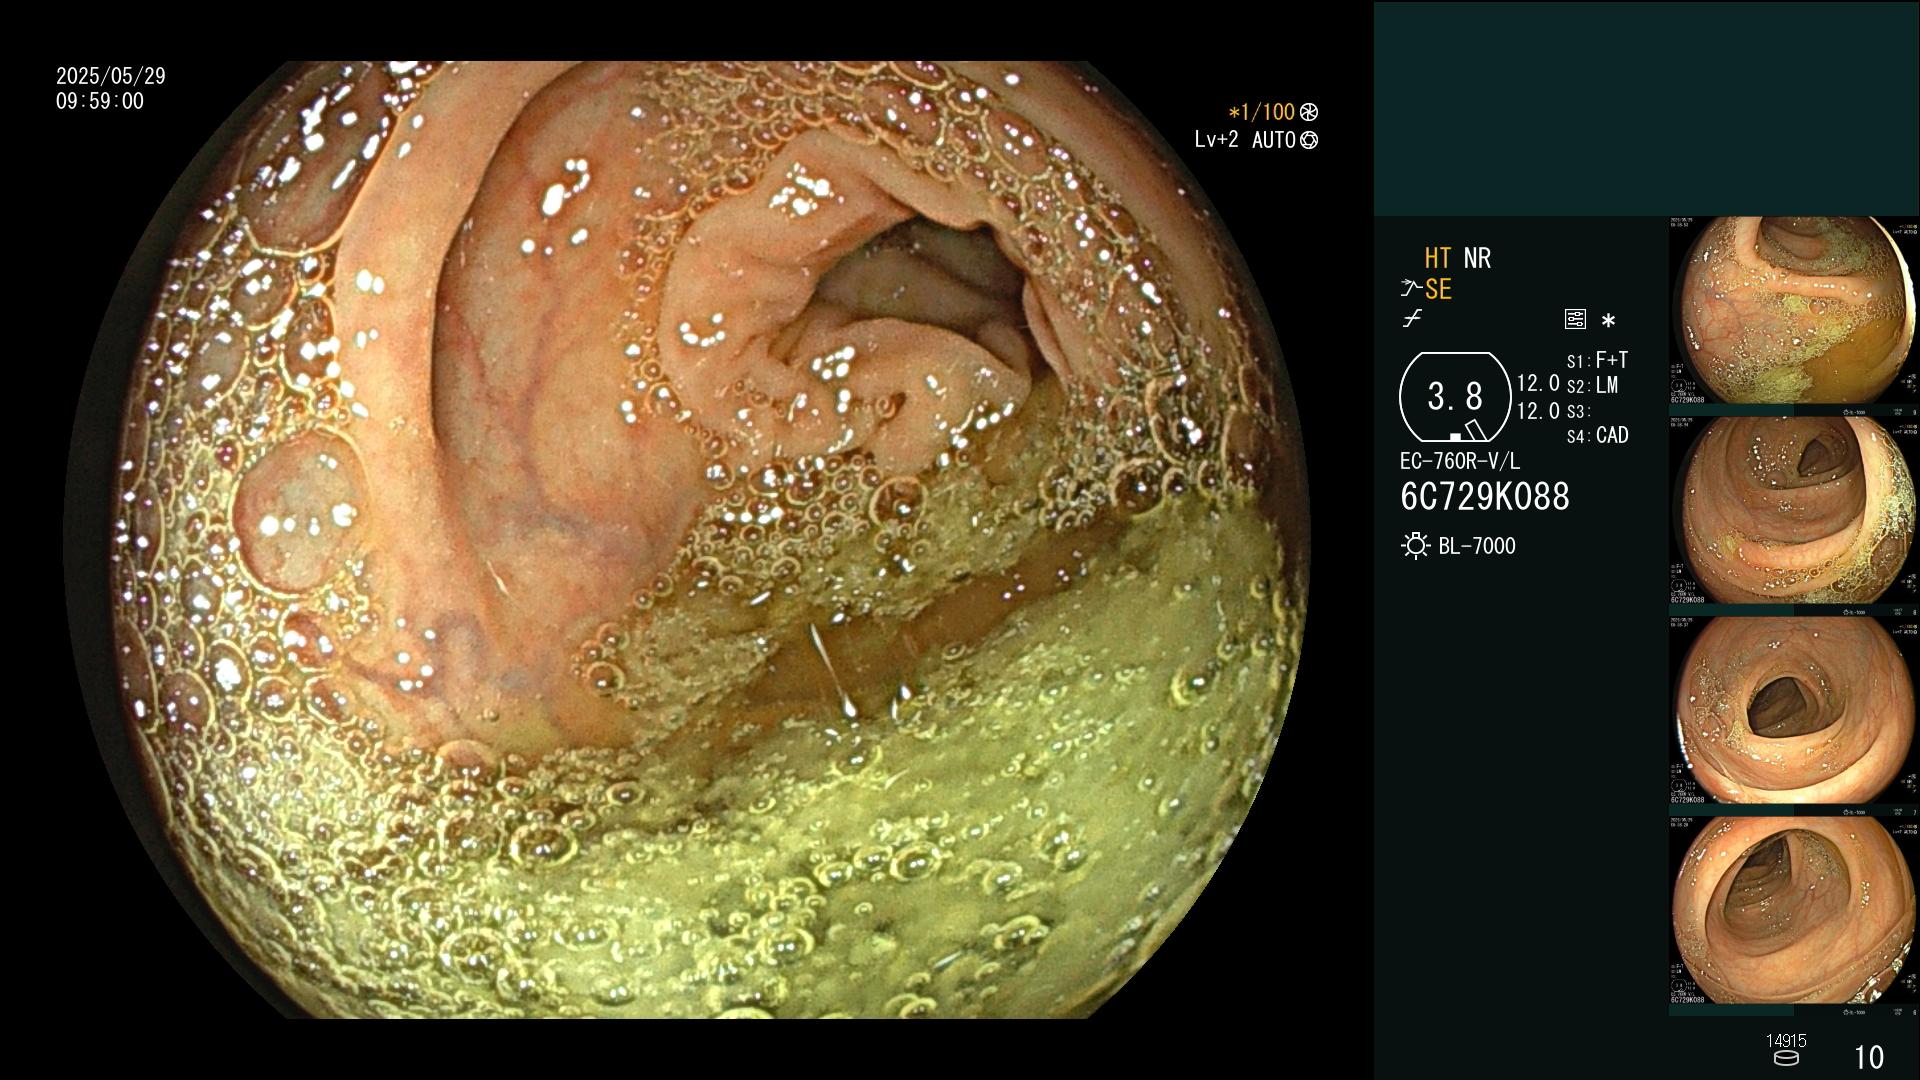Click the S4 CAD switch assignment

[x=1597, y=436]
